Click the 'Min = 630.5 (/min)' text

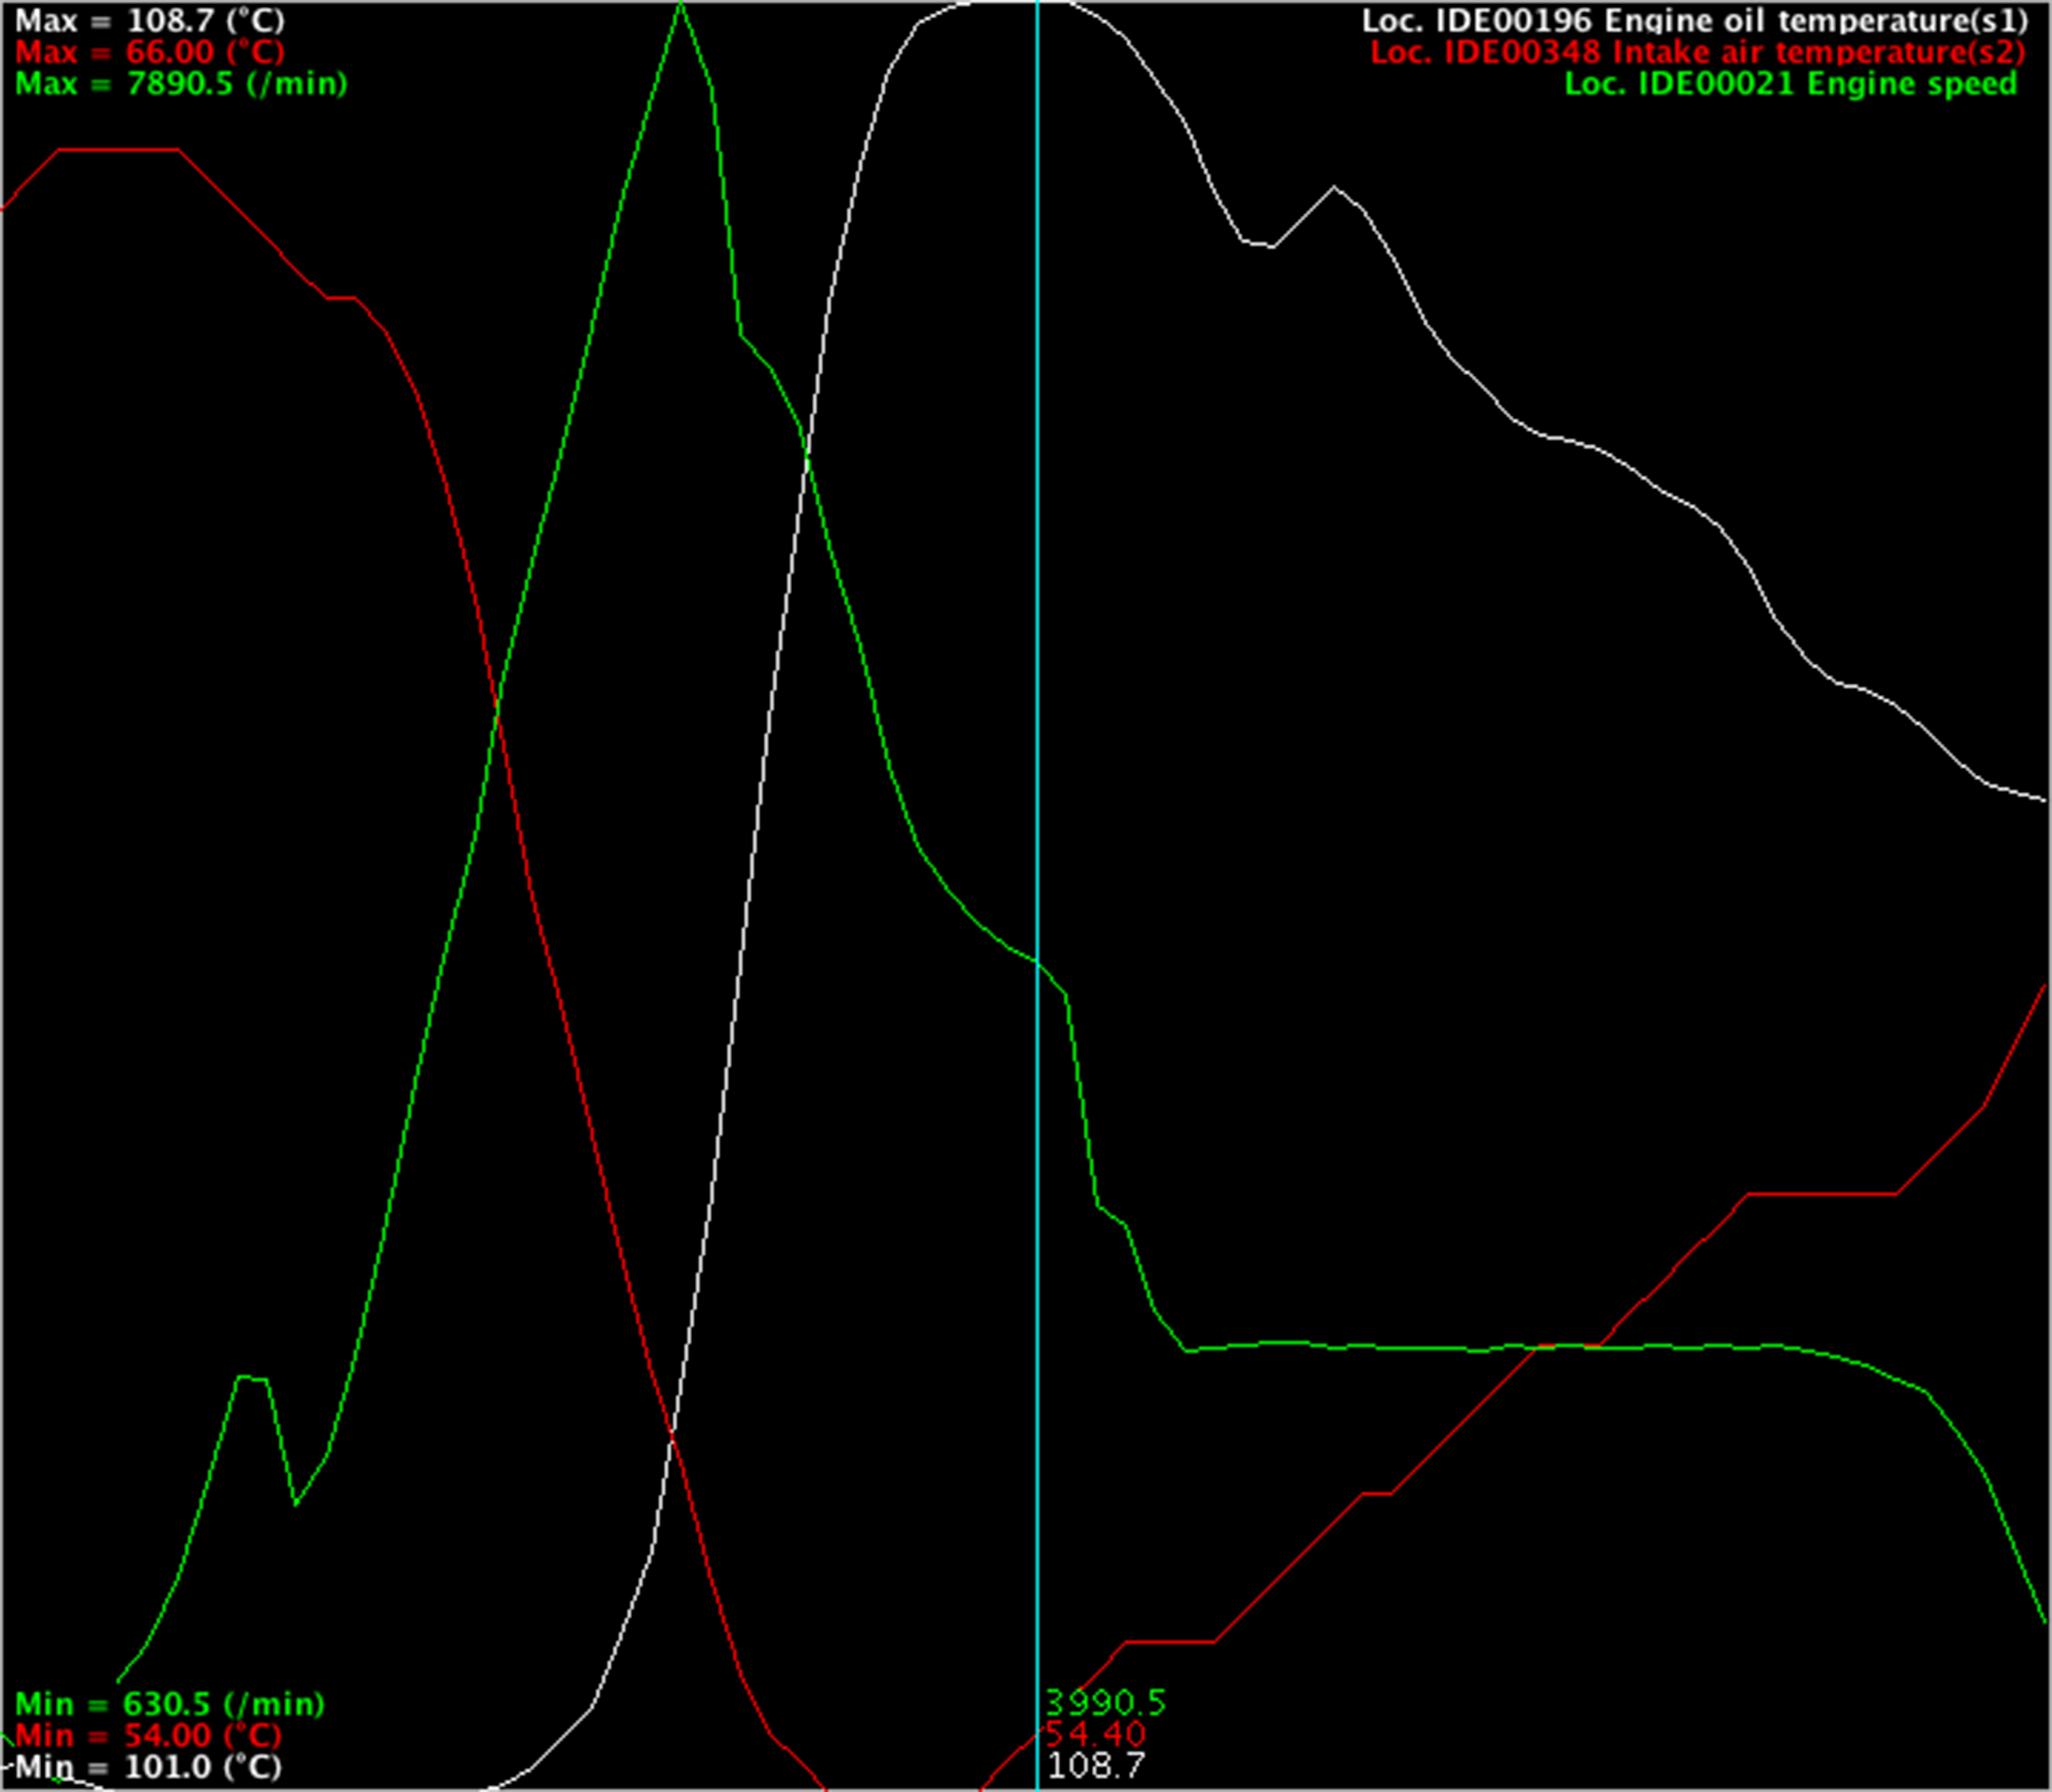point(170,1704)
